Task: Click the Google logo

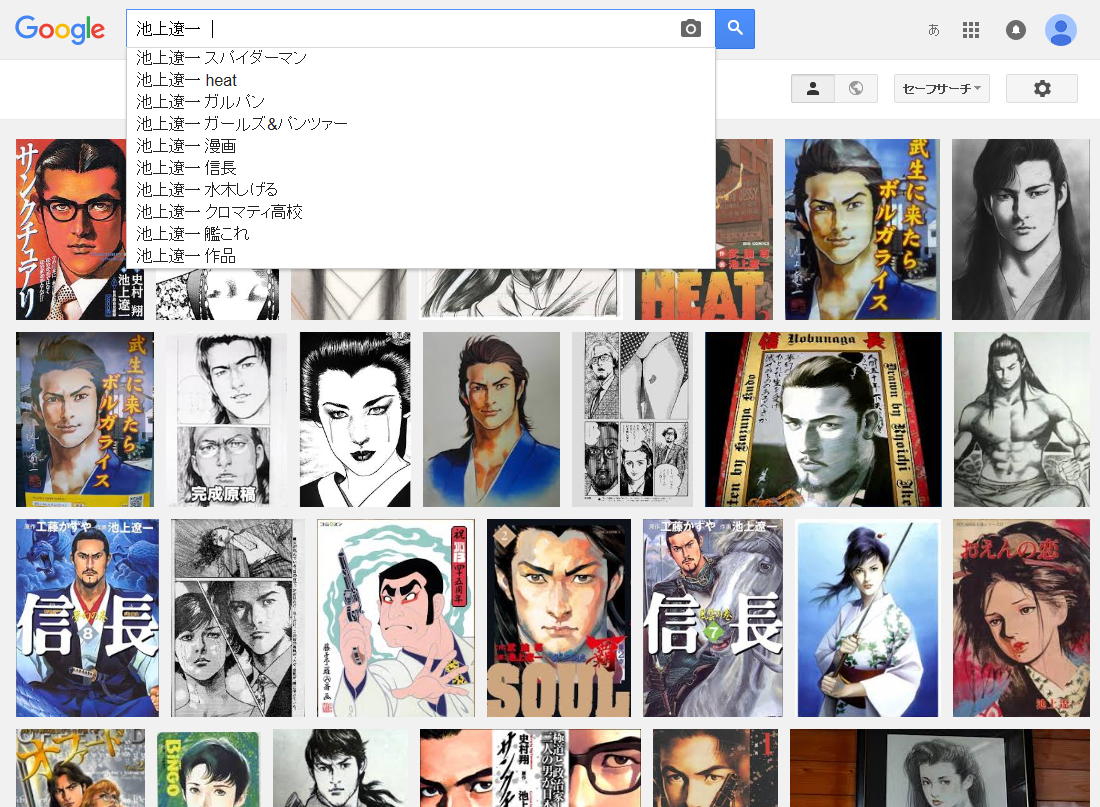Action: point(60,29)
